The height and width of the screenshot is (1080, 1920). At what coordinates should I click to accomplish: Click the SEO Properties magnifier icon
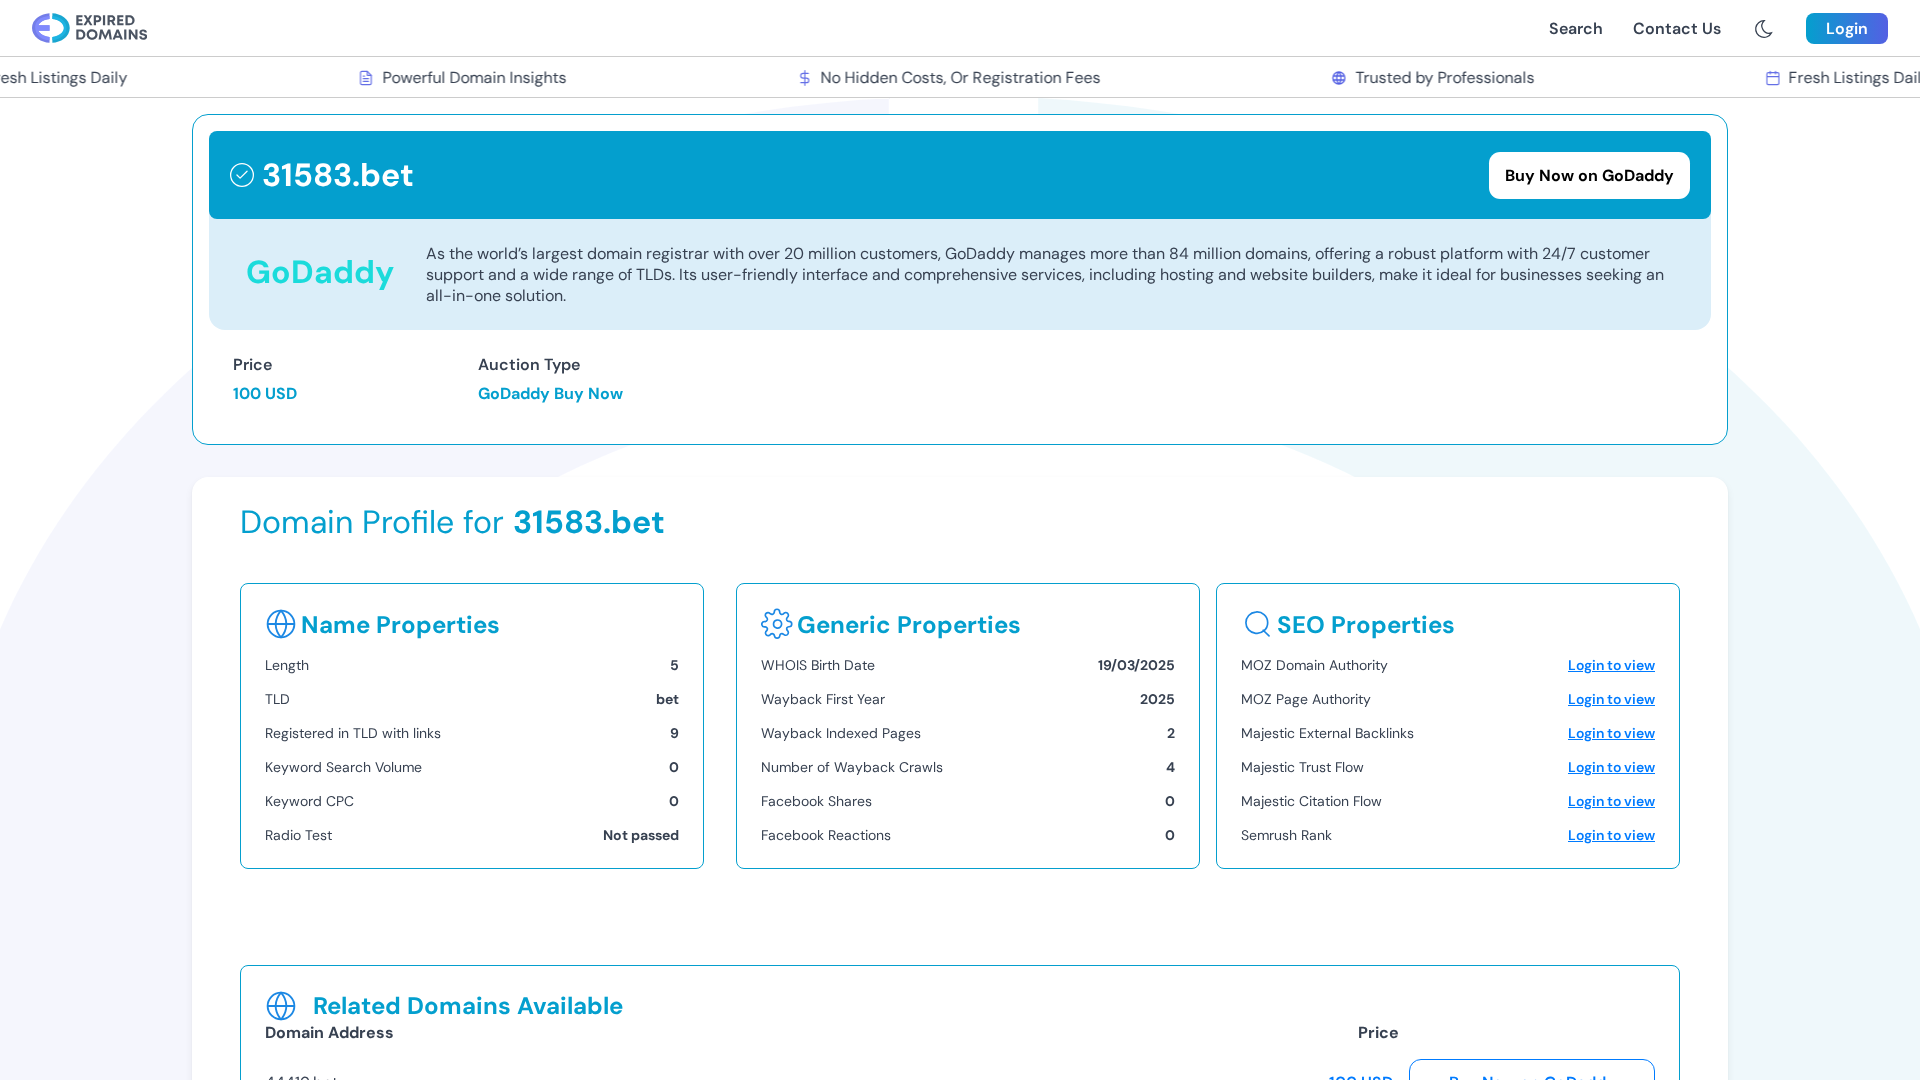[1257, 624]
